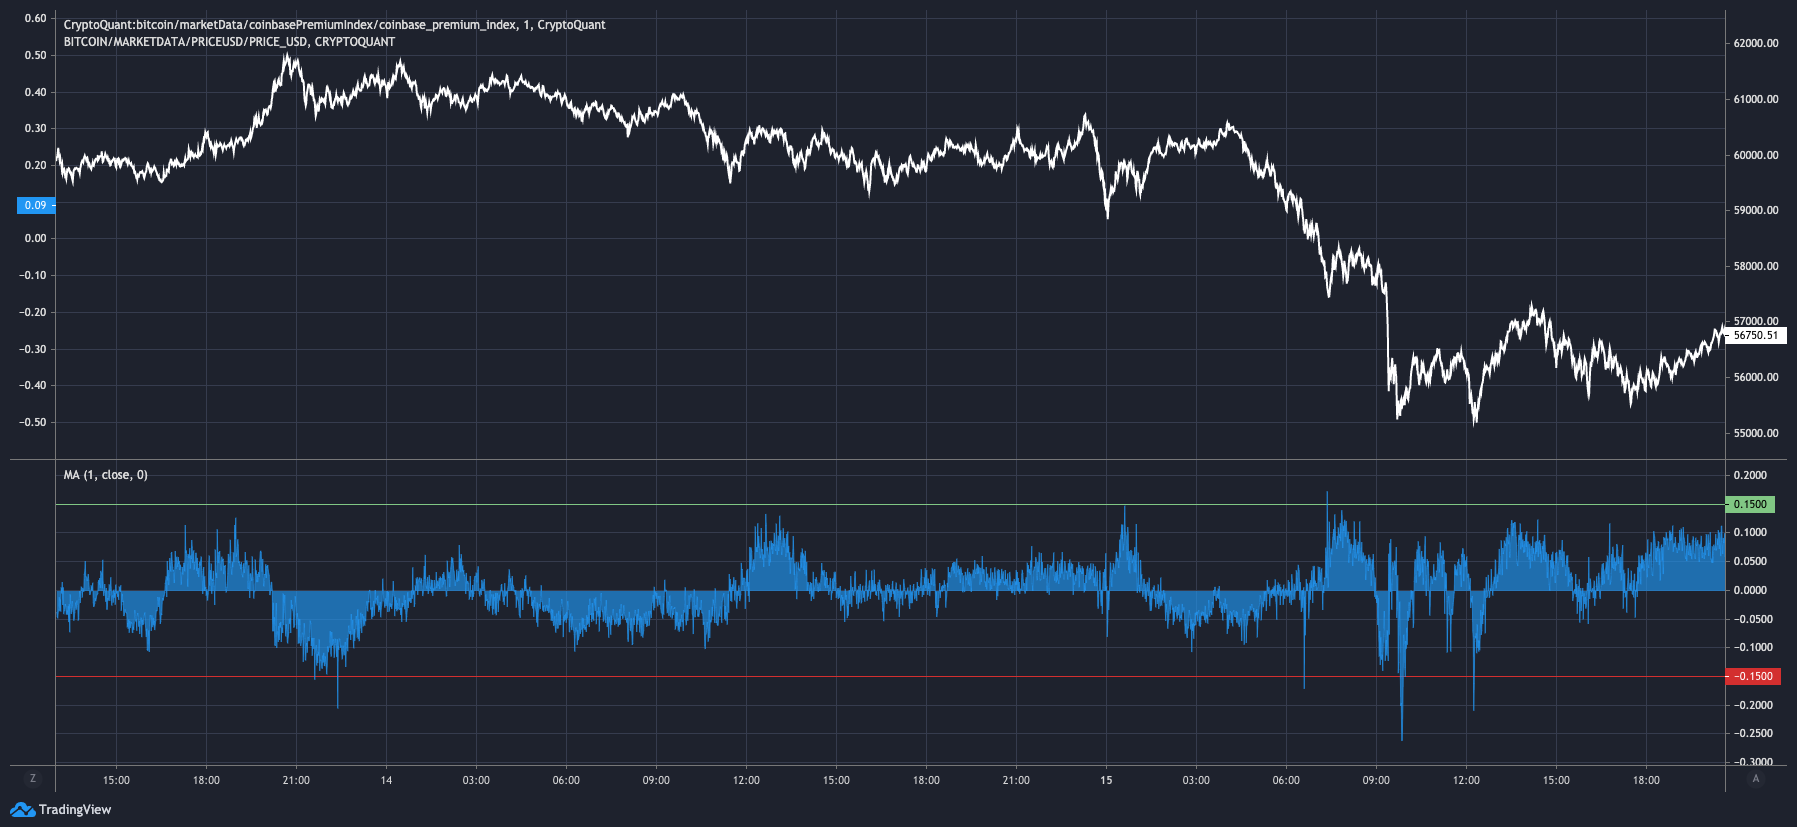Click the blue 0.09 premium value label

[36, 205]
